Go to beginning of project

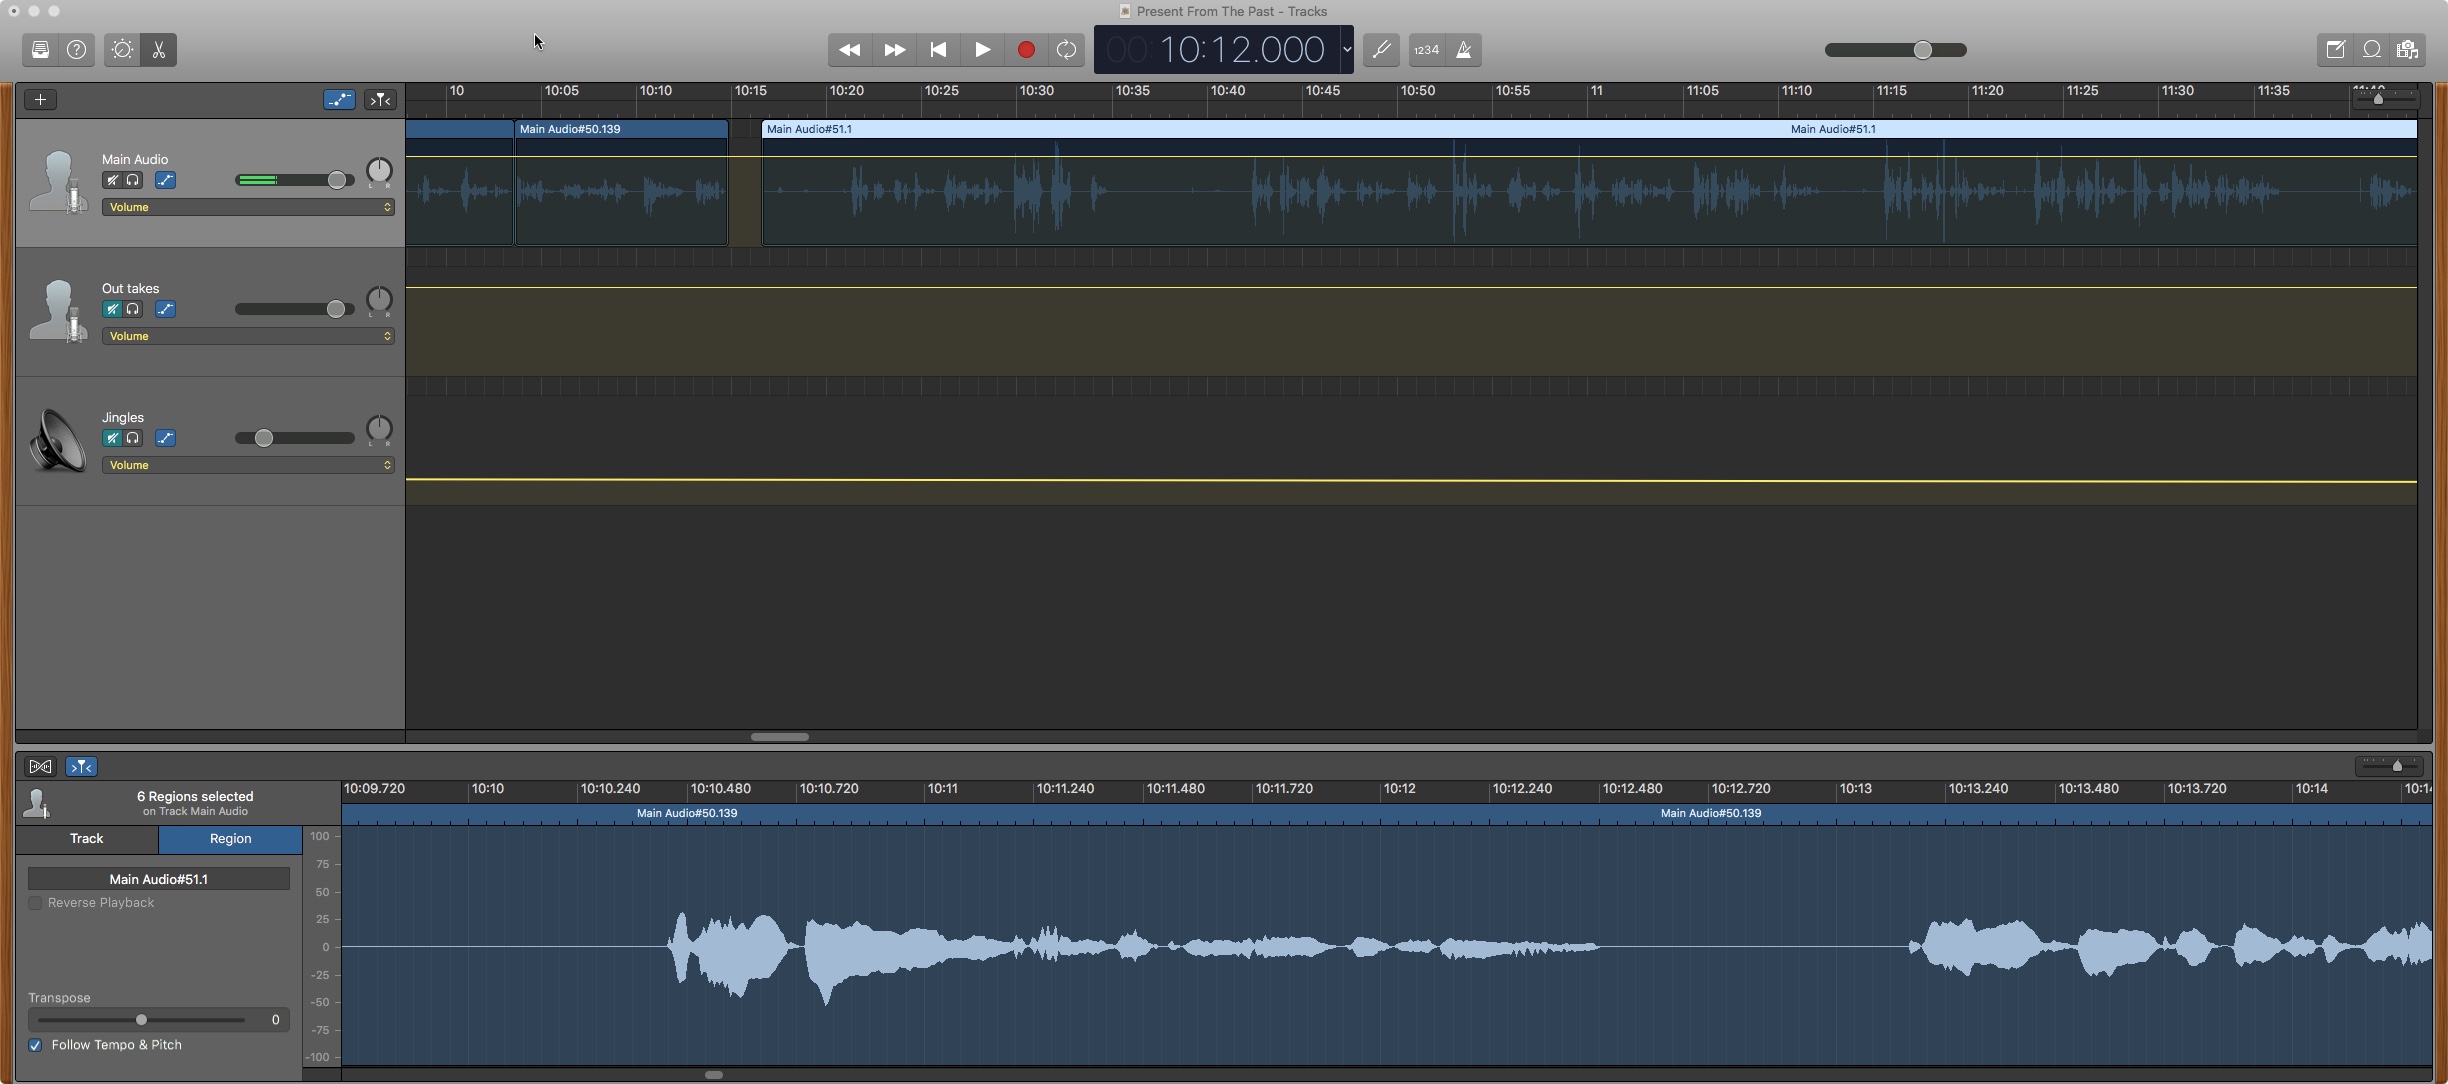tap(938, 50)
